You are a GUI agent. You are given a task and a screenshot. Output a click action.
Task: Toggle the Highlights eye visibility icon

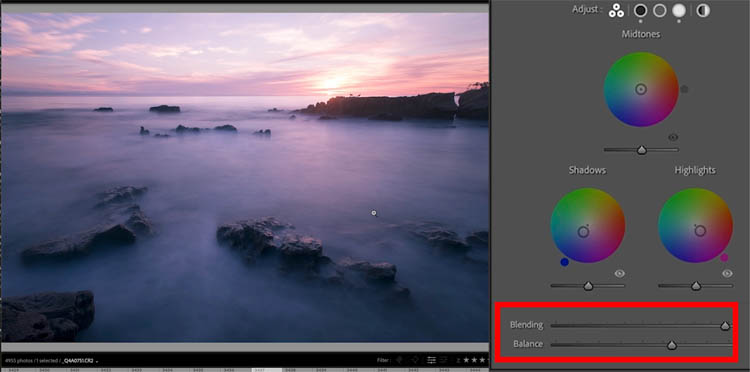[727, 274]
